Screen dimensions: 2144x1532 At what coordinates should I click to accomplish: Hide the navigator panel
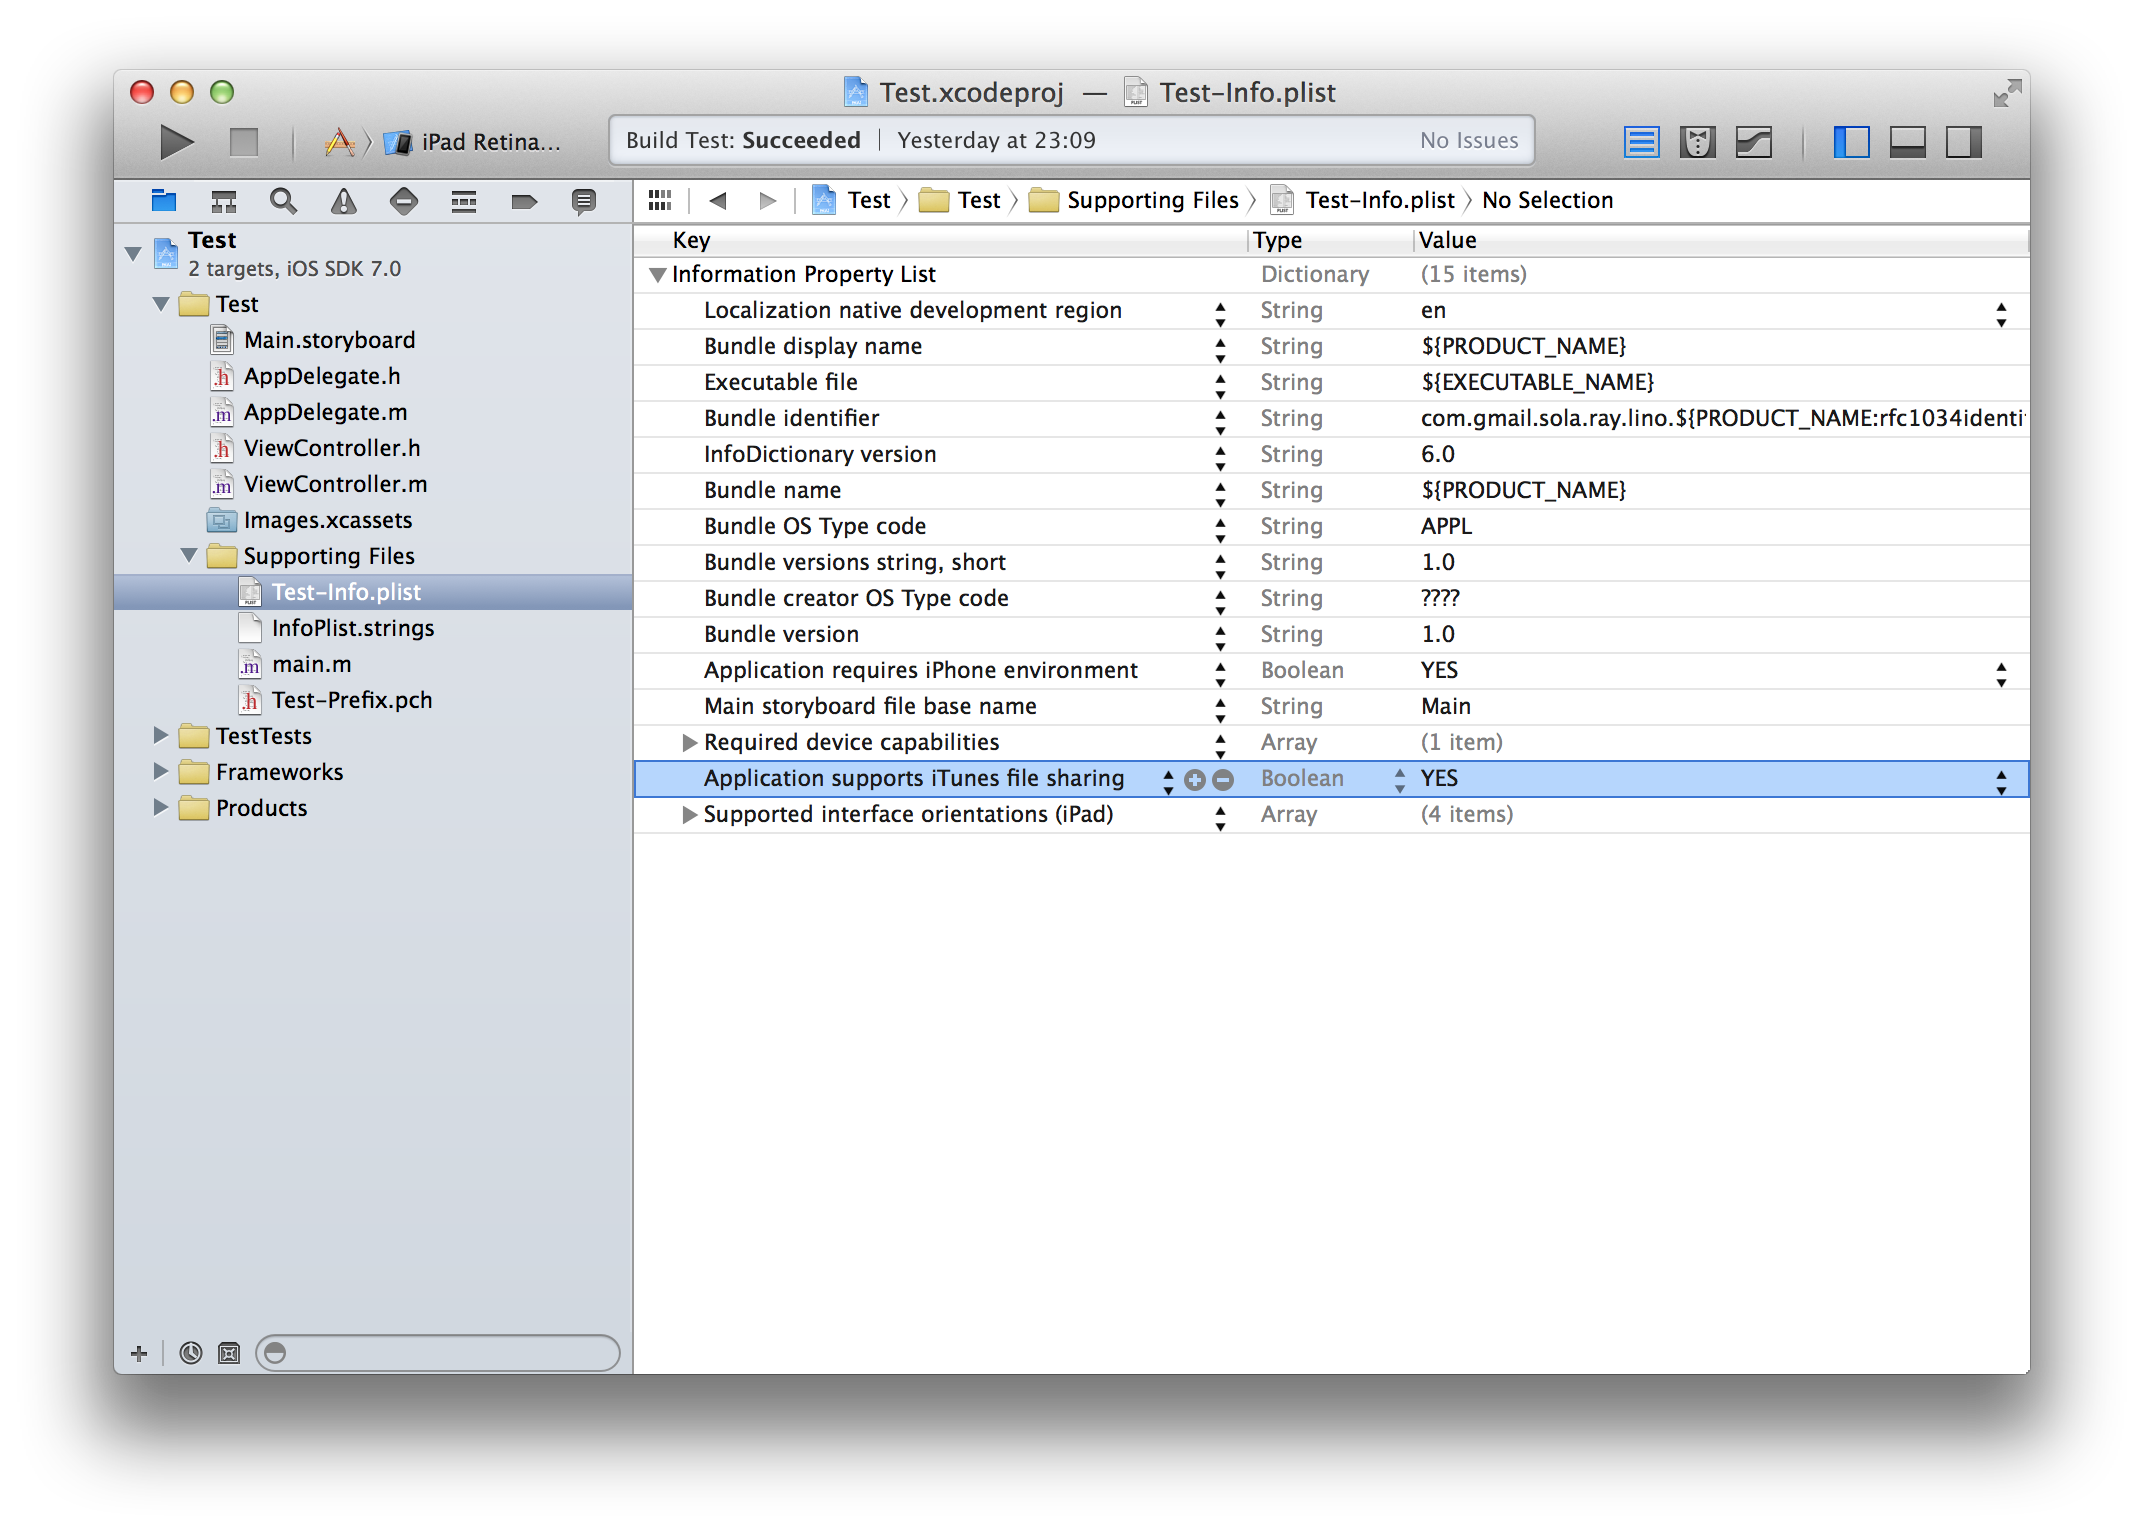[x=1853, y=141]
